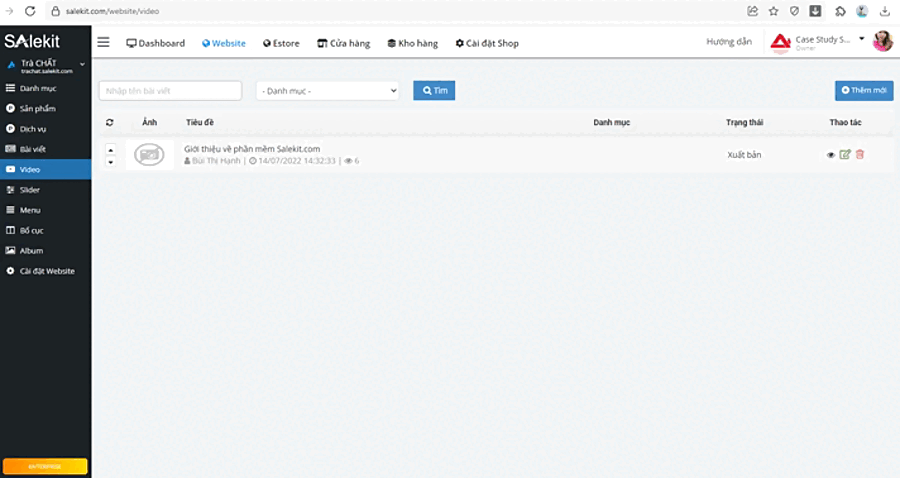Open Cài đặt Shop settings
The height and width of the screenshot is (478, 900).
coord(487,43)
